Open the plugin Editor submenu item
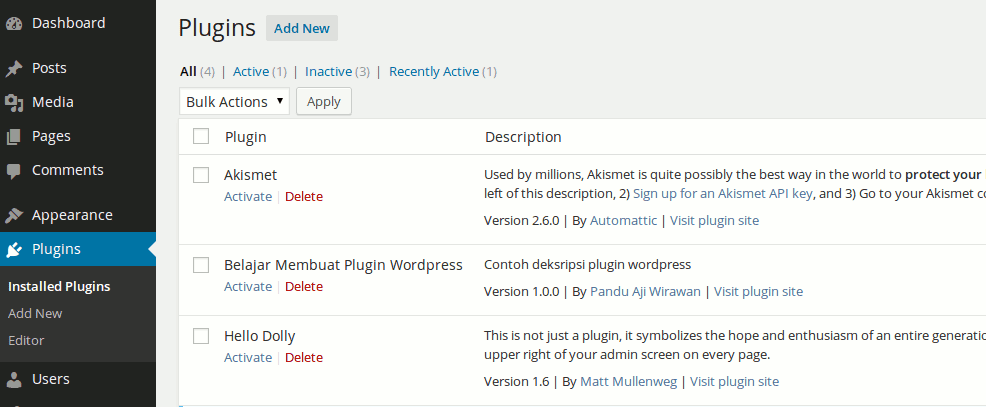 26,340
